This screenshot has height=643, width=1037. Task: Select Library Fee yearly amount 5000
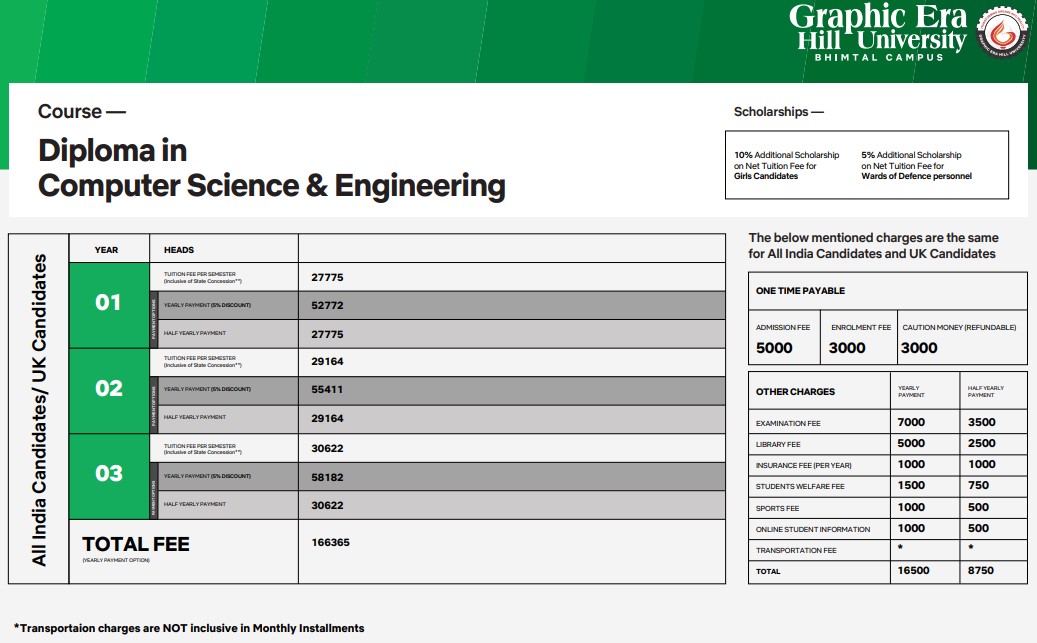(x=911, y=443)
